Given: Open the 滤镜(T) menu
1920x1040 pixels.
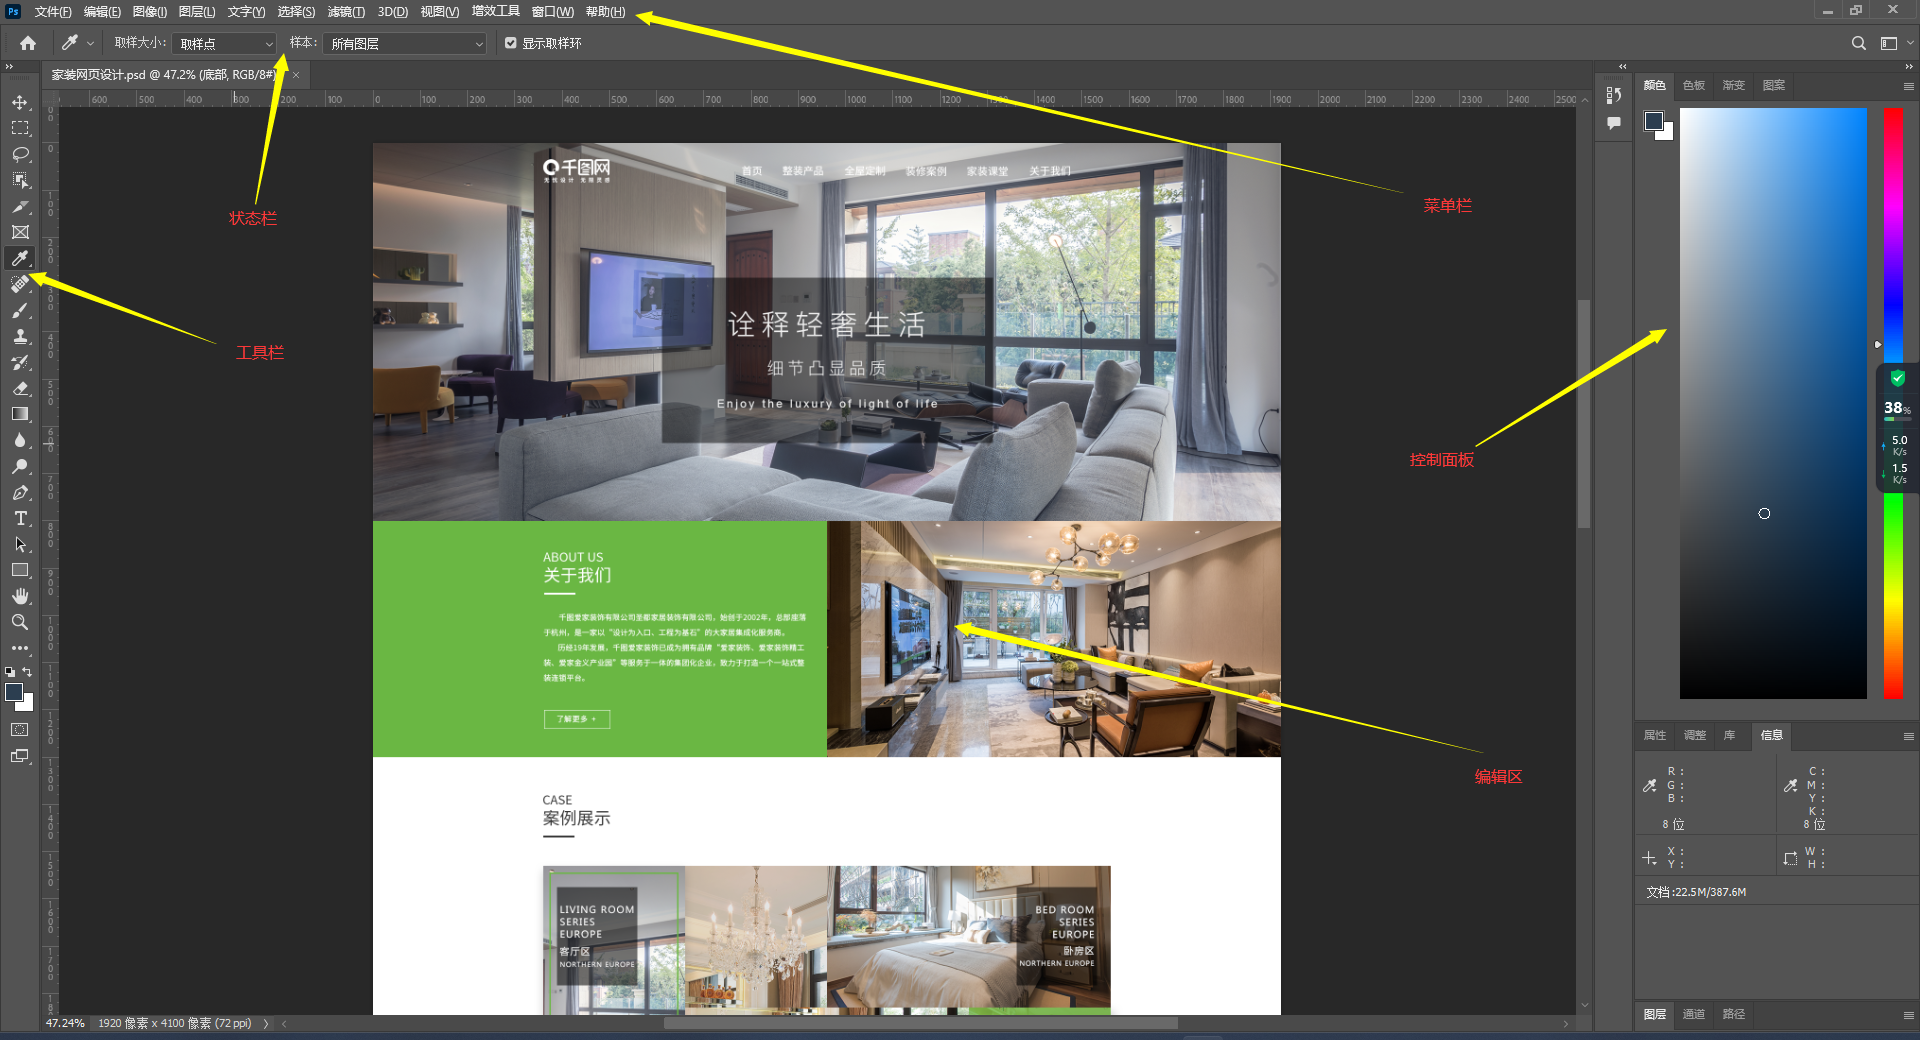Looking at the screenshot, I should click(346, 12).
